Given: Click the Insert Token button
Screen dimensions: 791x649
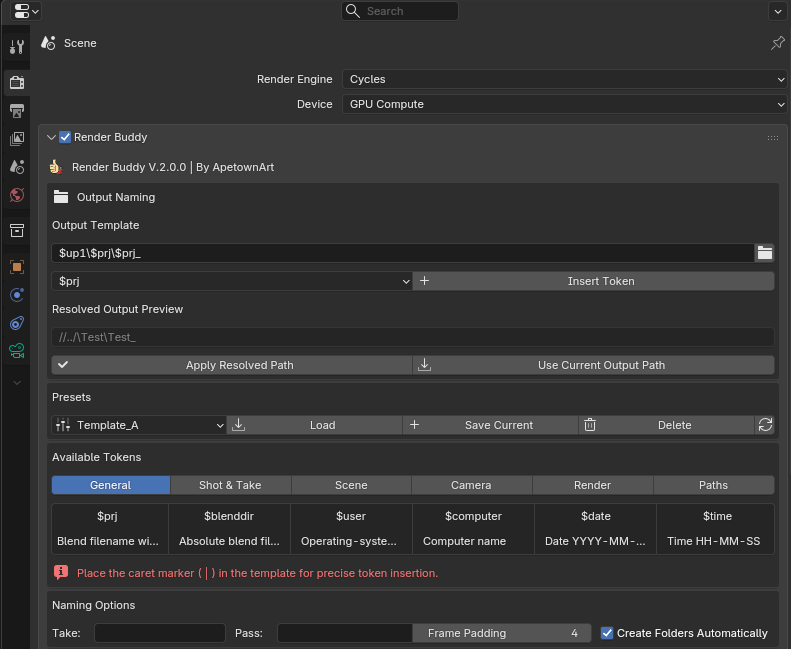Looking at the screenshot, I should (x=594, y=281).
